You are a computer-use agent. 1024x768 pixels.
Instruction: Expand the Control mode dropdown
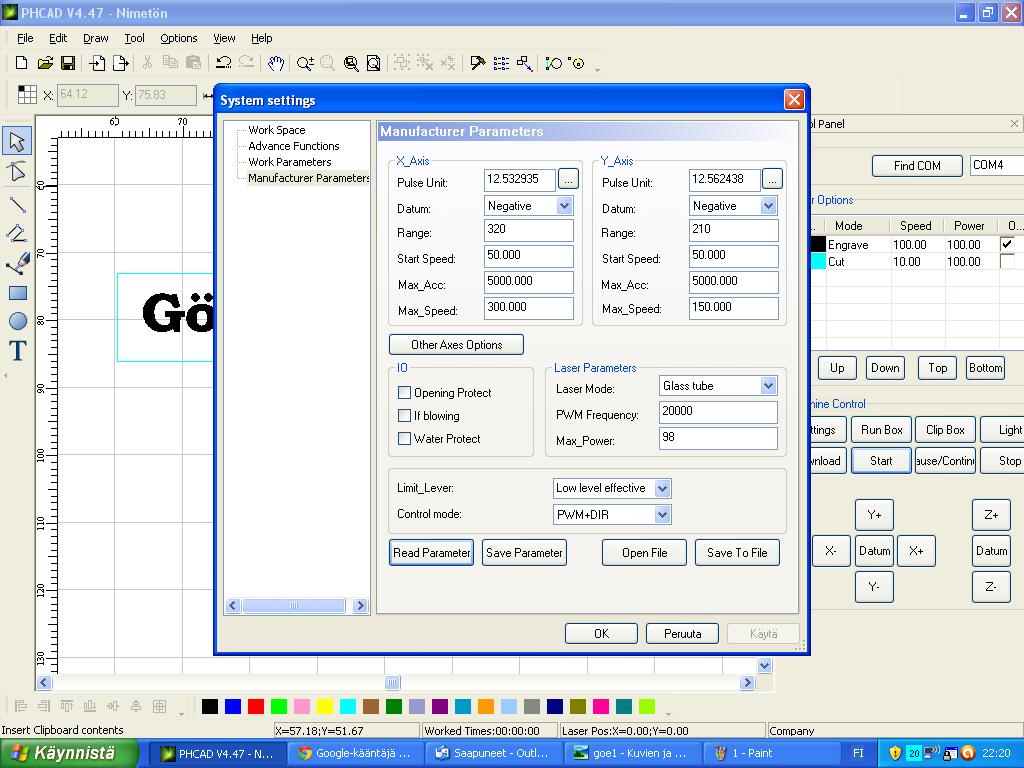point(661,514)
